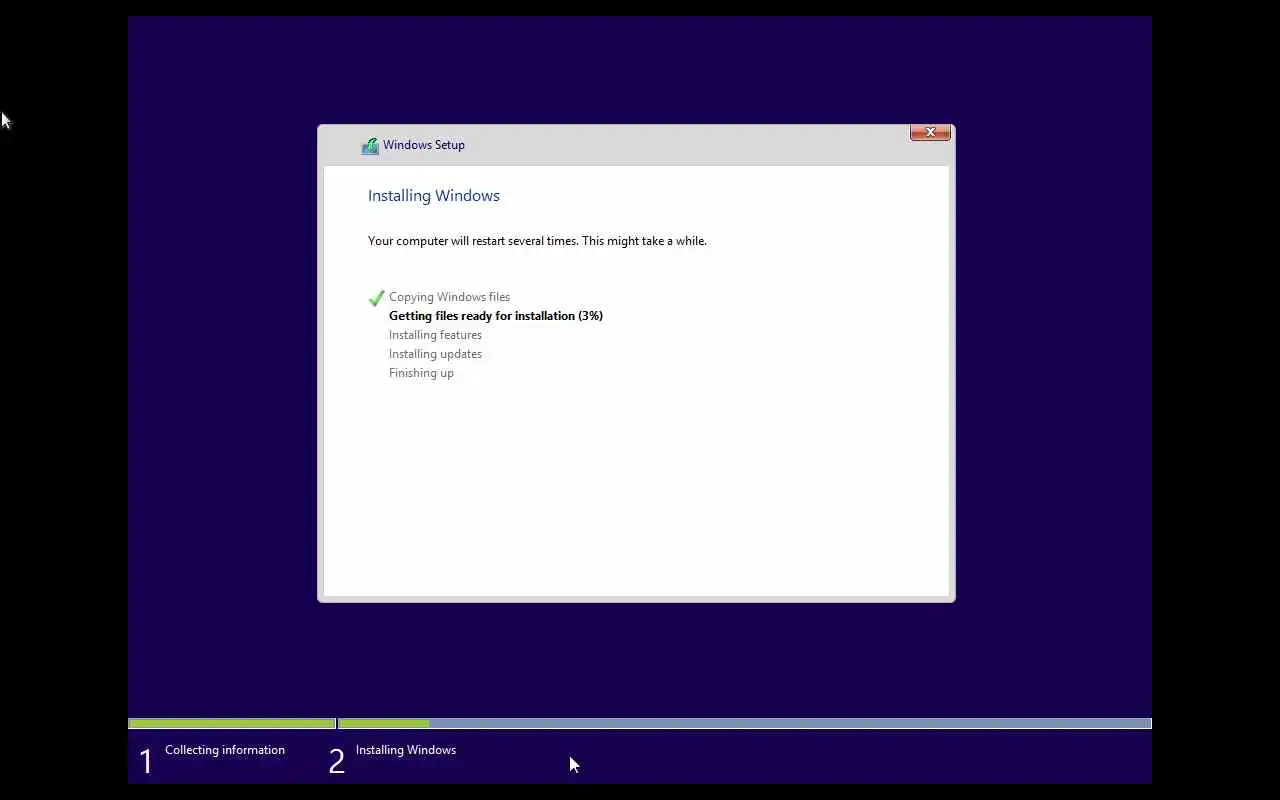Click the 'Collecting information' stage label

[225, 750]
